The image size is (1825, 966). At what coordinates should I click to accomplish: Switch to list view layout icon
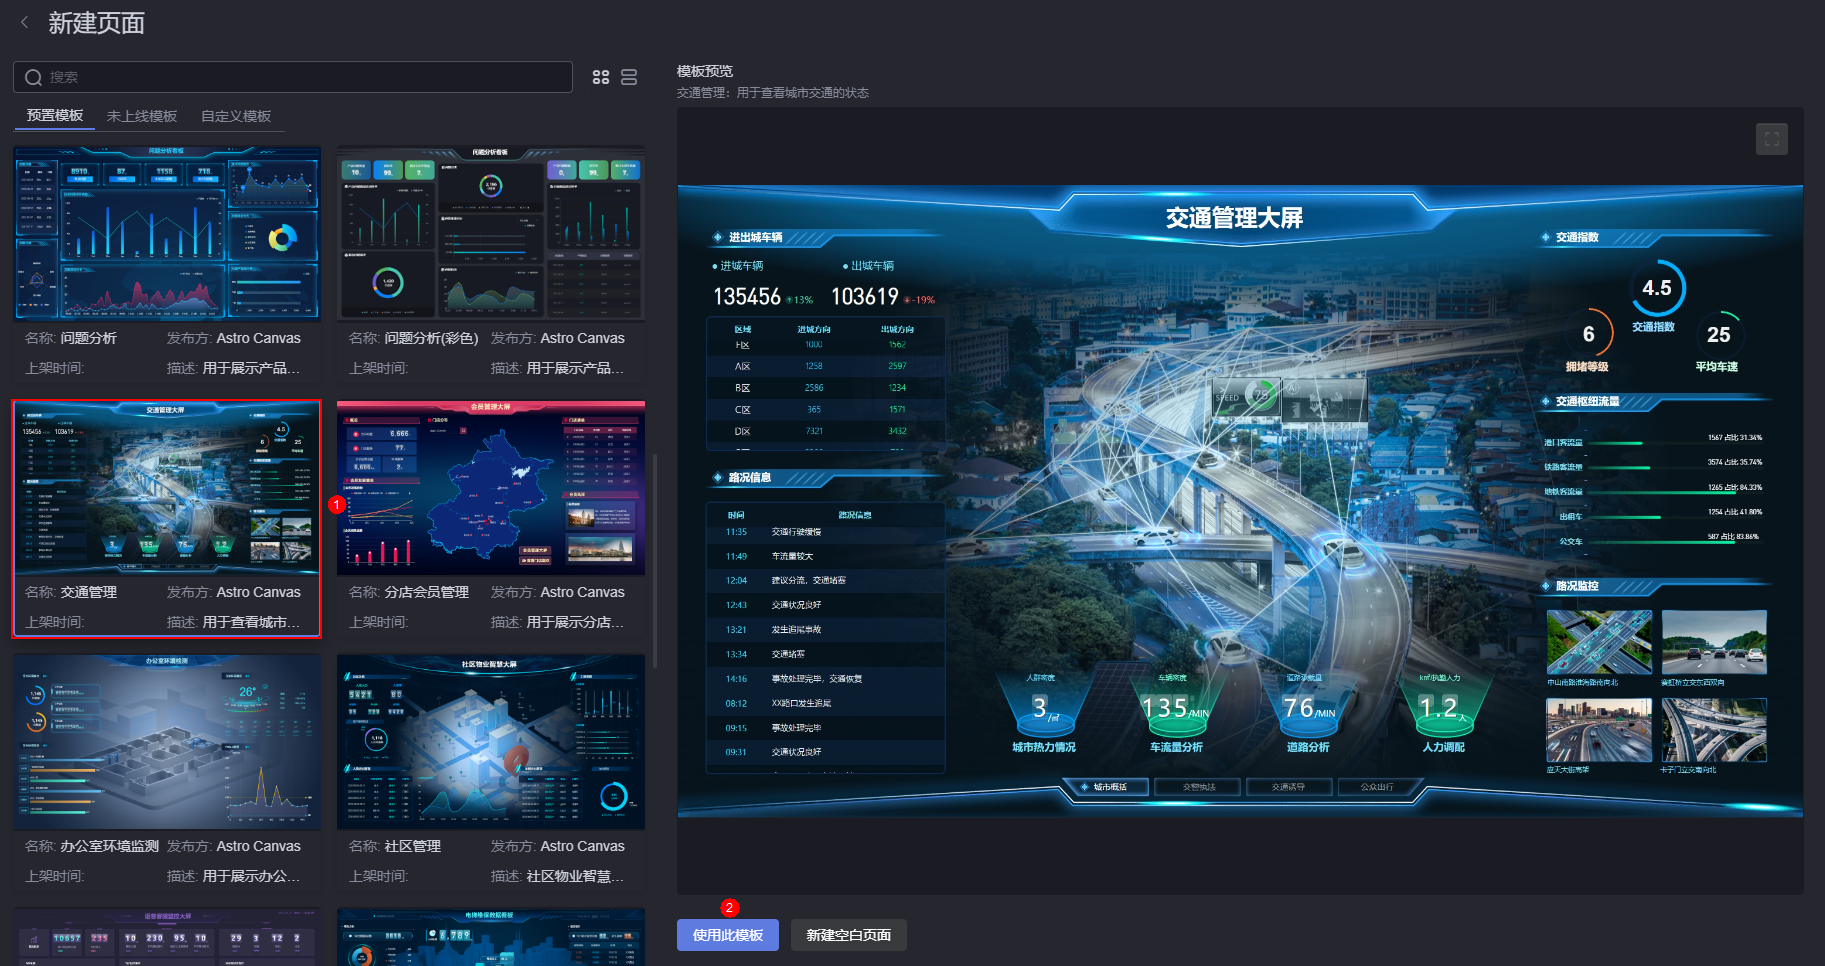pos(629,77)
